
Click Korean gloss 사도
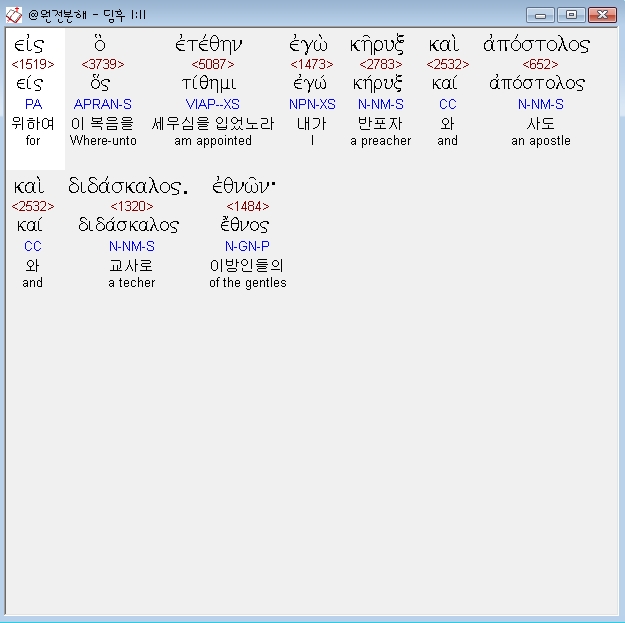tap(540, 123)
